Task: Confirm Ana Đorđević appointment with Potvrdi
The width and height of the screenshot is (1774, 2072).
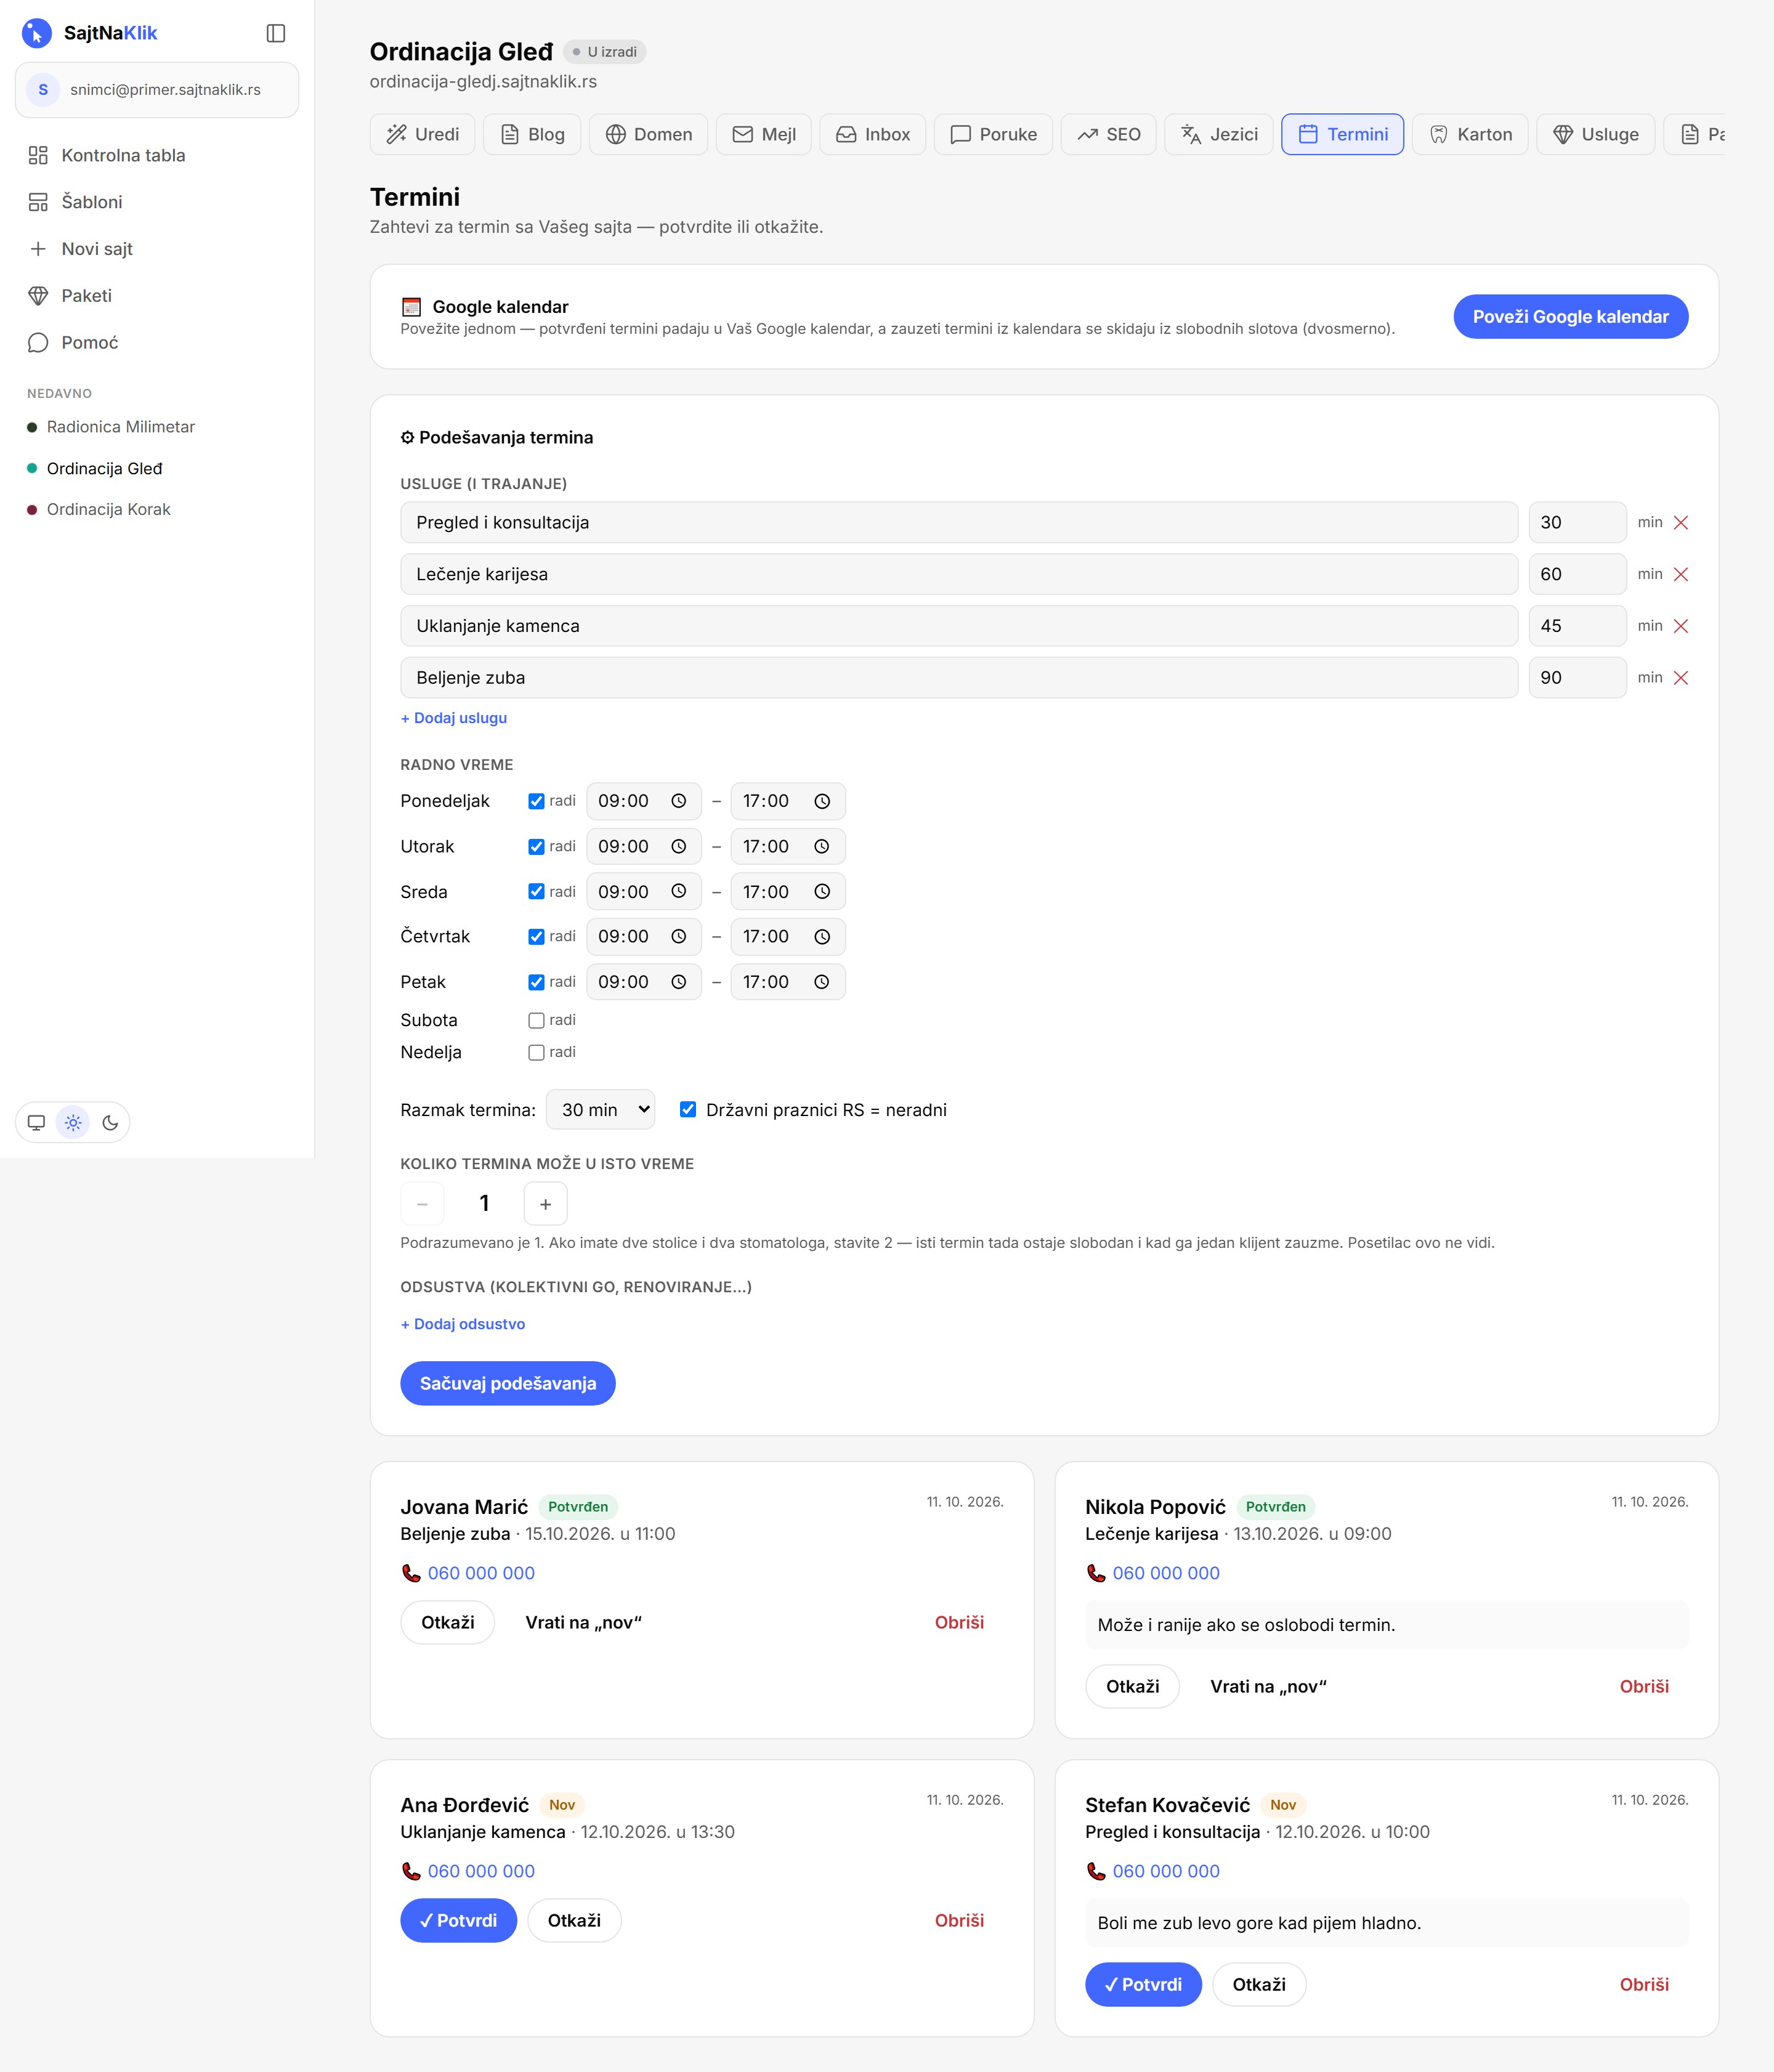Action: coord(459,1921)
